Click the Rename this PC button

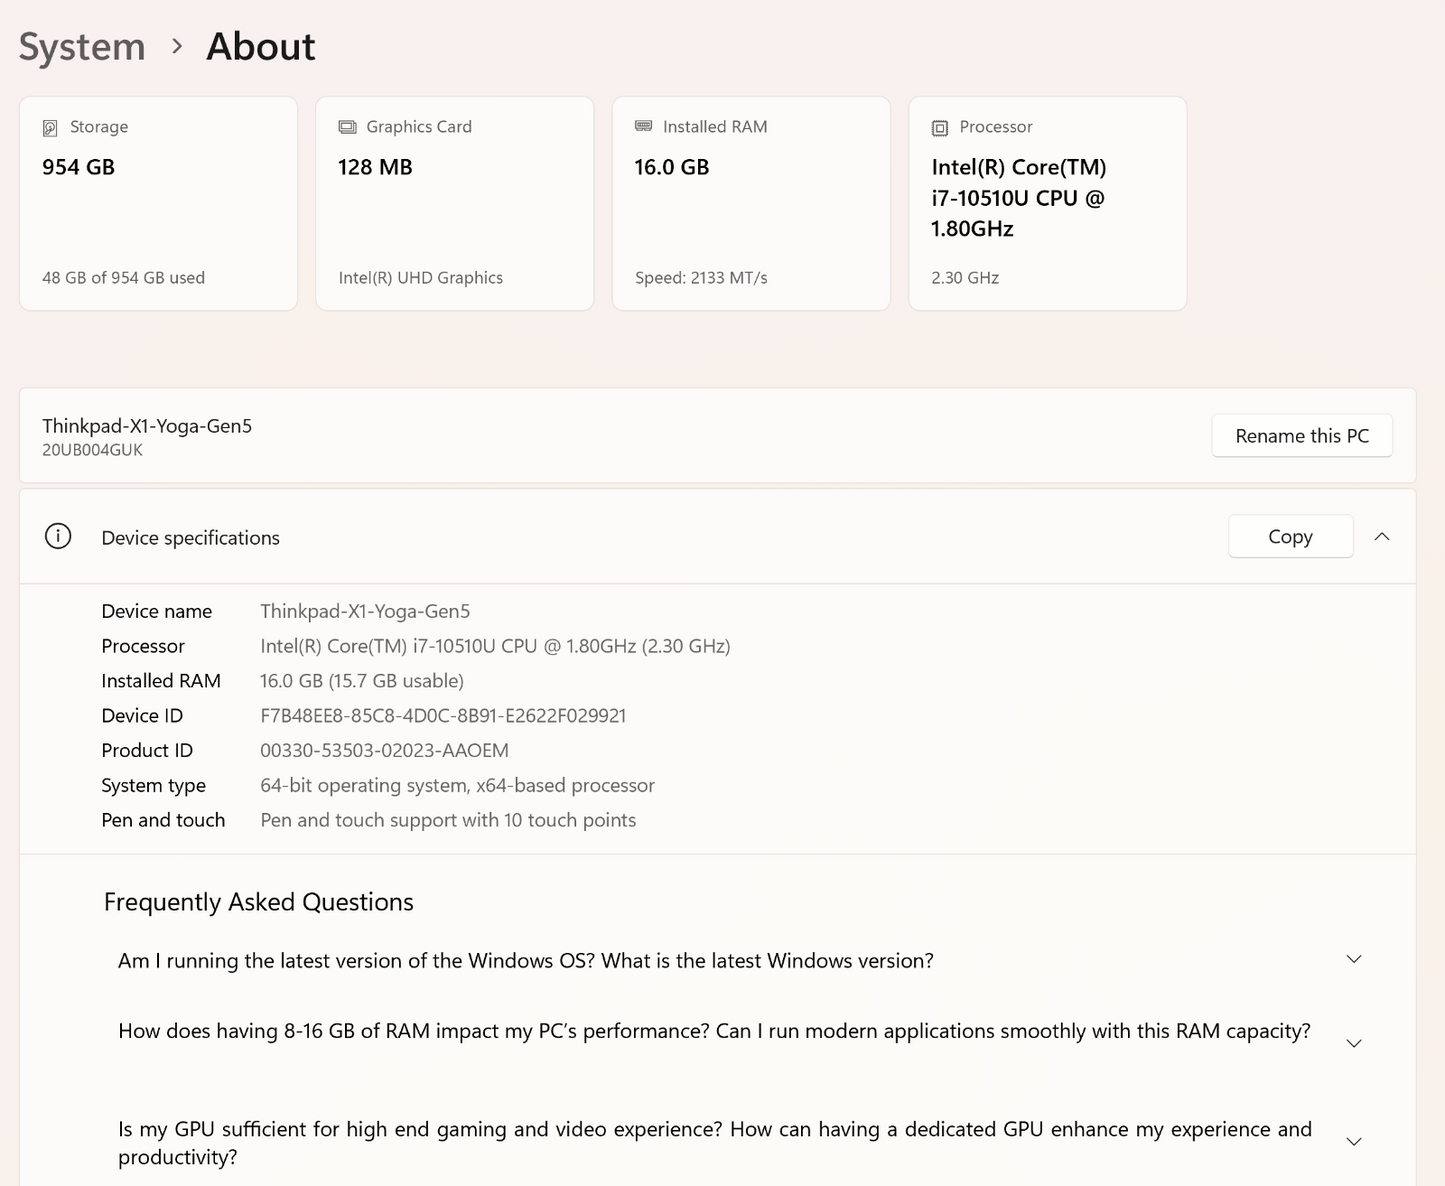point(1301,436)
